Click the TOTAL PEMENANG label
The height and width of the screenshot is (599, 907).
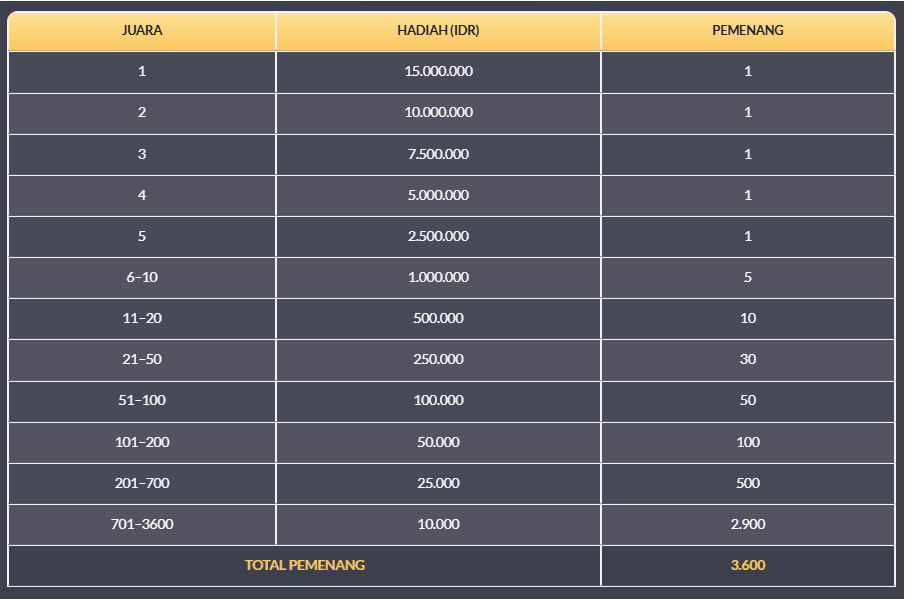point(305,565)
